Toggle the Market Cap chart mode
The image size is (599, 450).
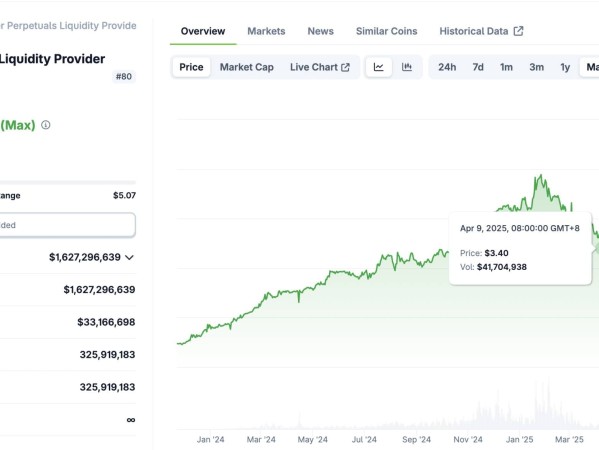pyautogui.click(x=247, y=67)
